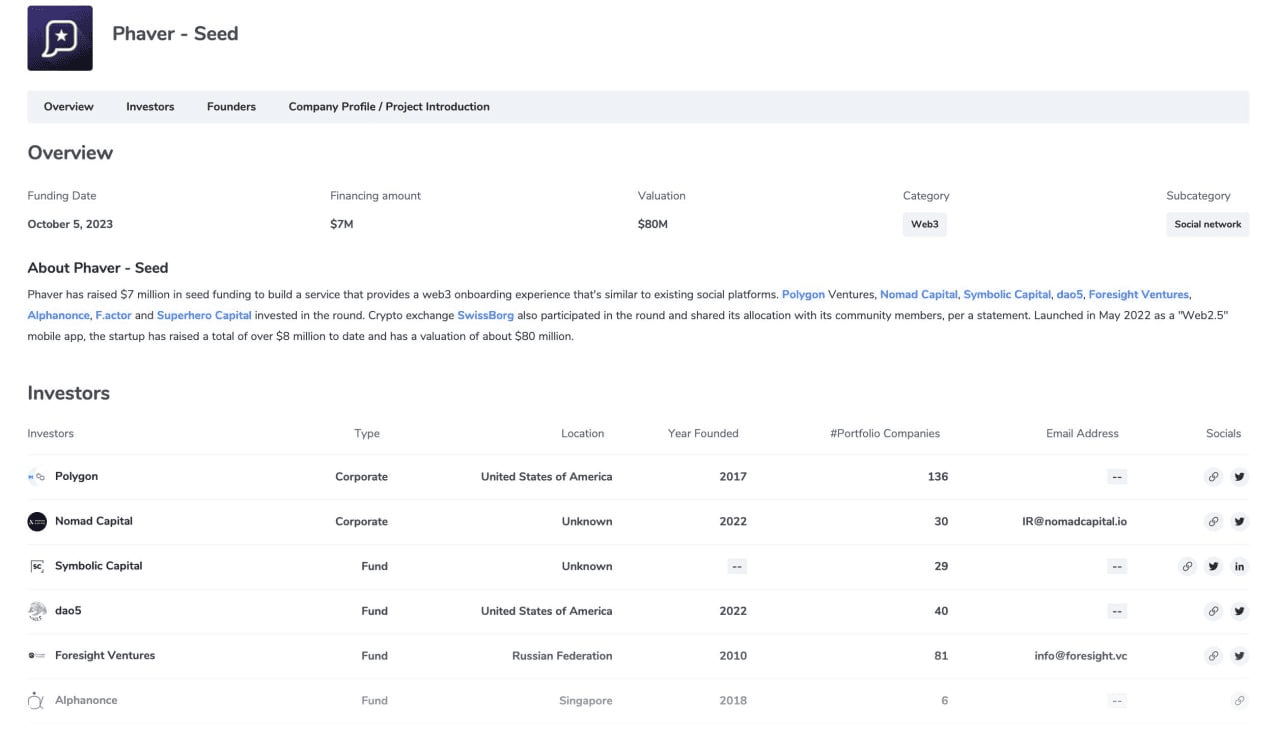Click the Web3 category tag
This screenshot has width=1280, height=733.
[924, 225]
